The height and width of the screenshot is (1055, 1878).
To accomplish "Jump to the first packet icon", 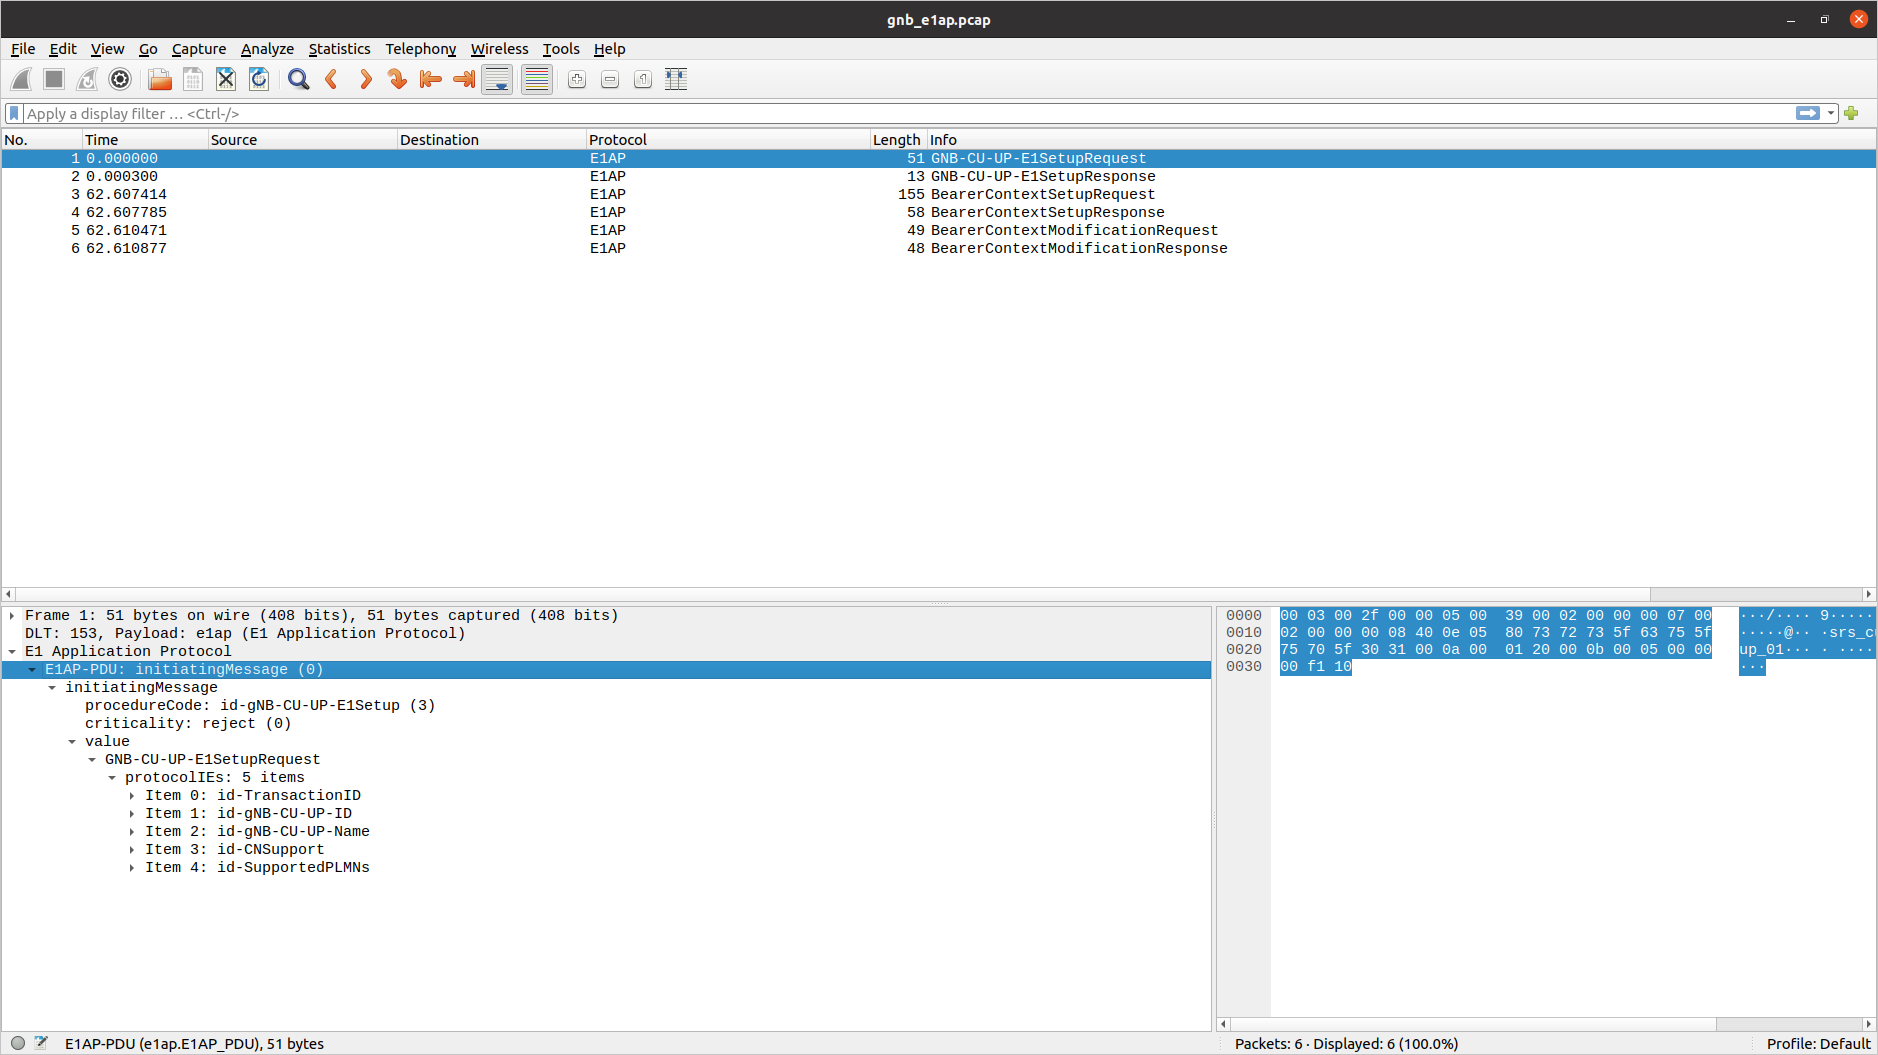I will click(431, 80).
